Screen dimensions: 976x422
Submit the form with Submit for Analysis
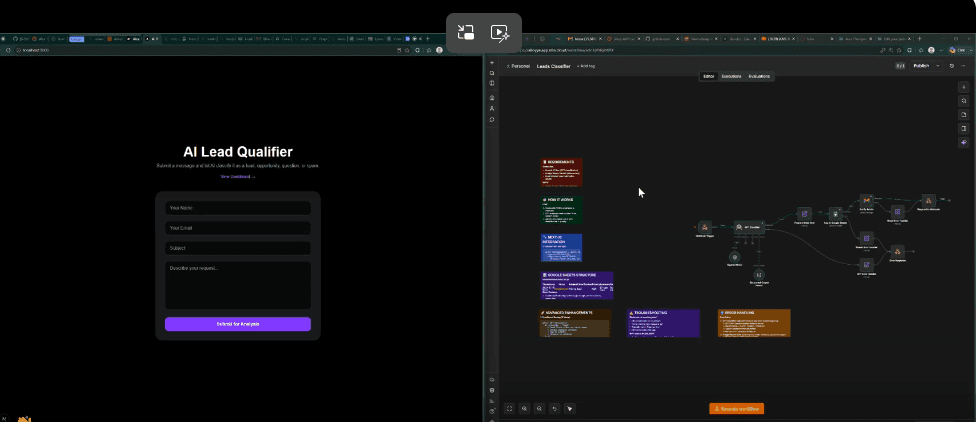point(238,324)
